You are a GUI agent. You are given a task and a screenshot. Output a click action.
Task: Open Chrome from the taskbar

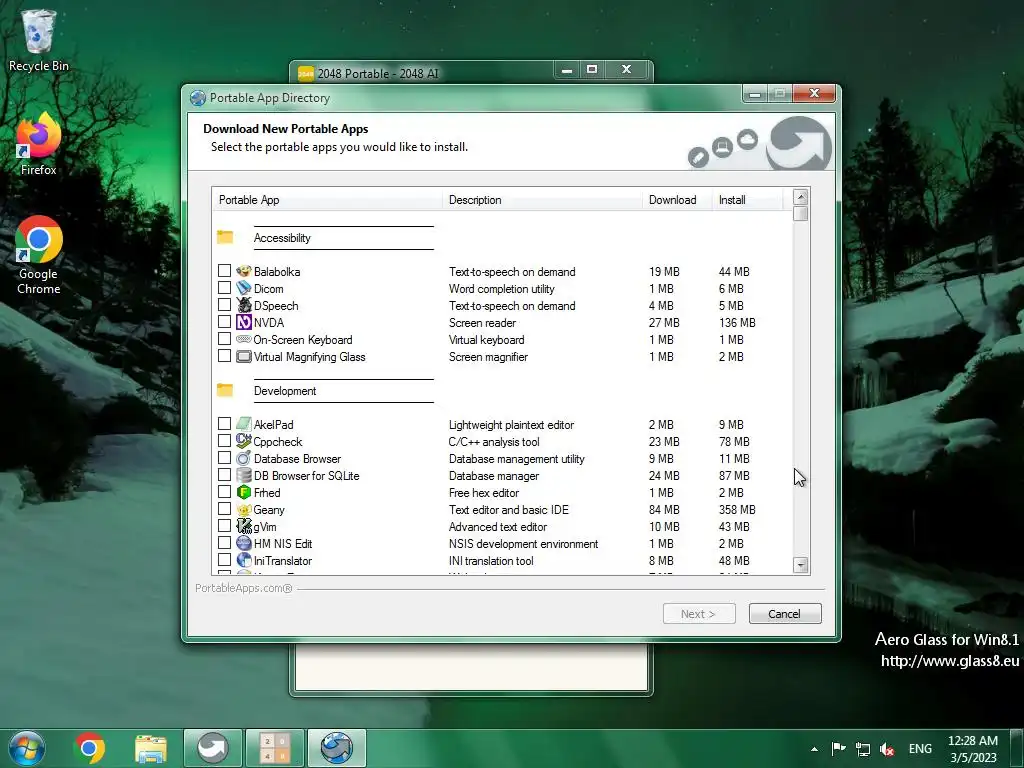click(90, 748)
